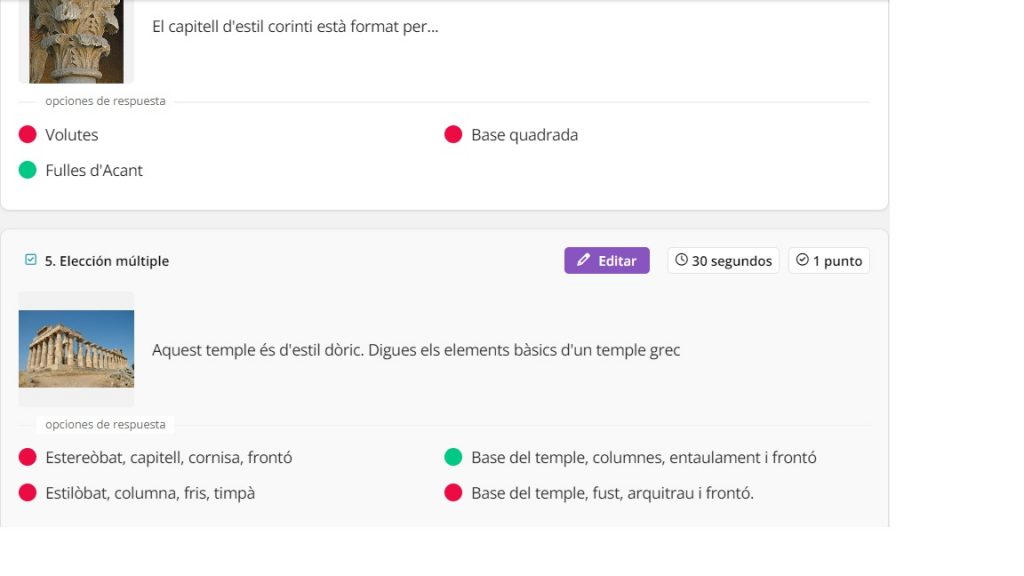Viewport: 1024px width, 576px height.
Task: Open the 1 punto score setting
Action: (x=829, y=261)
